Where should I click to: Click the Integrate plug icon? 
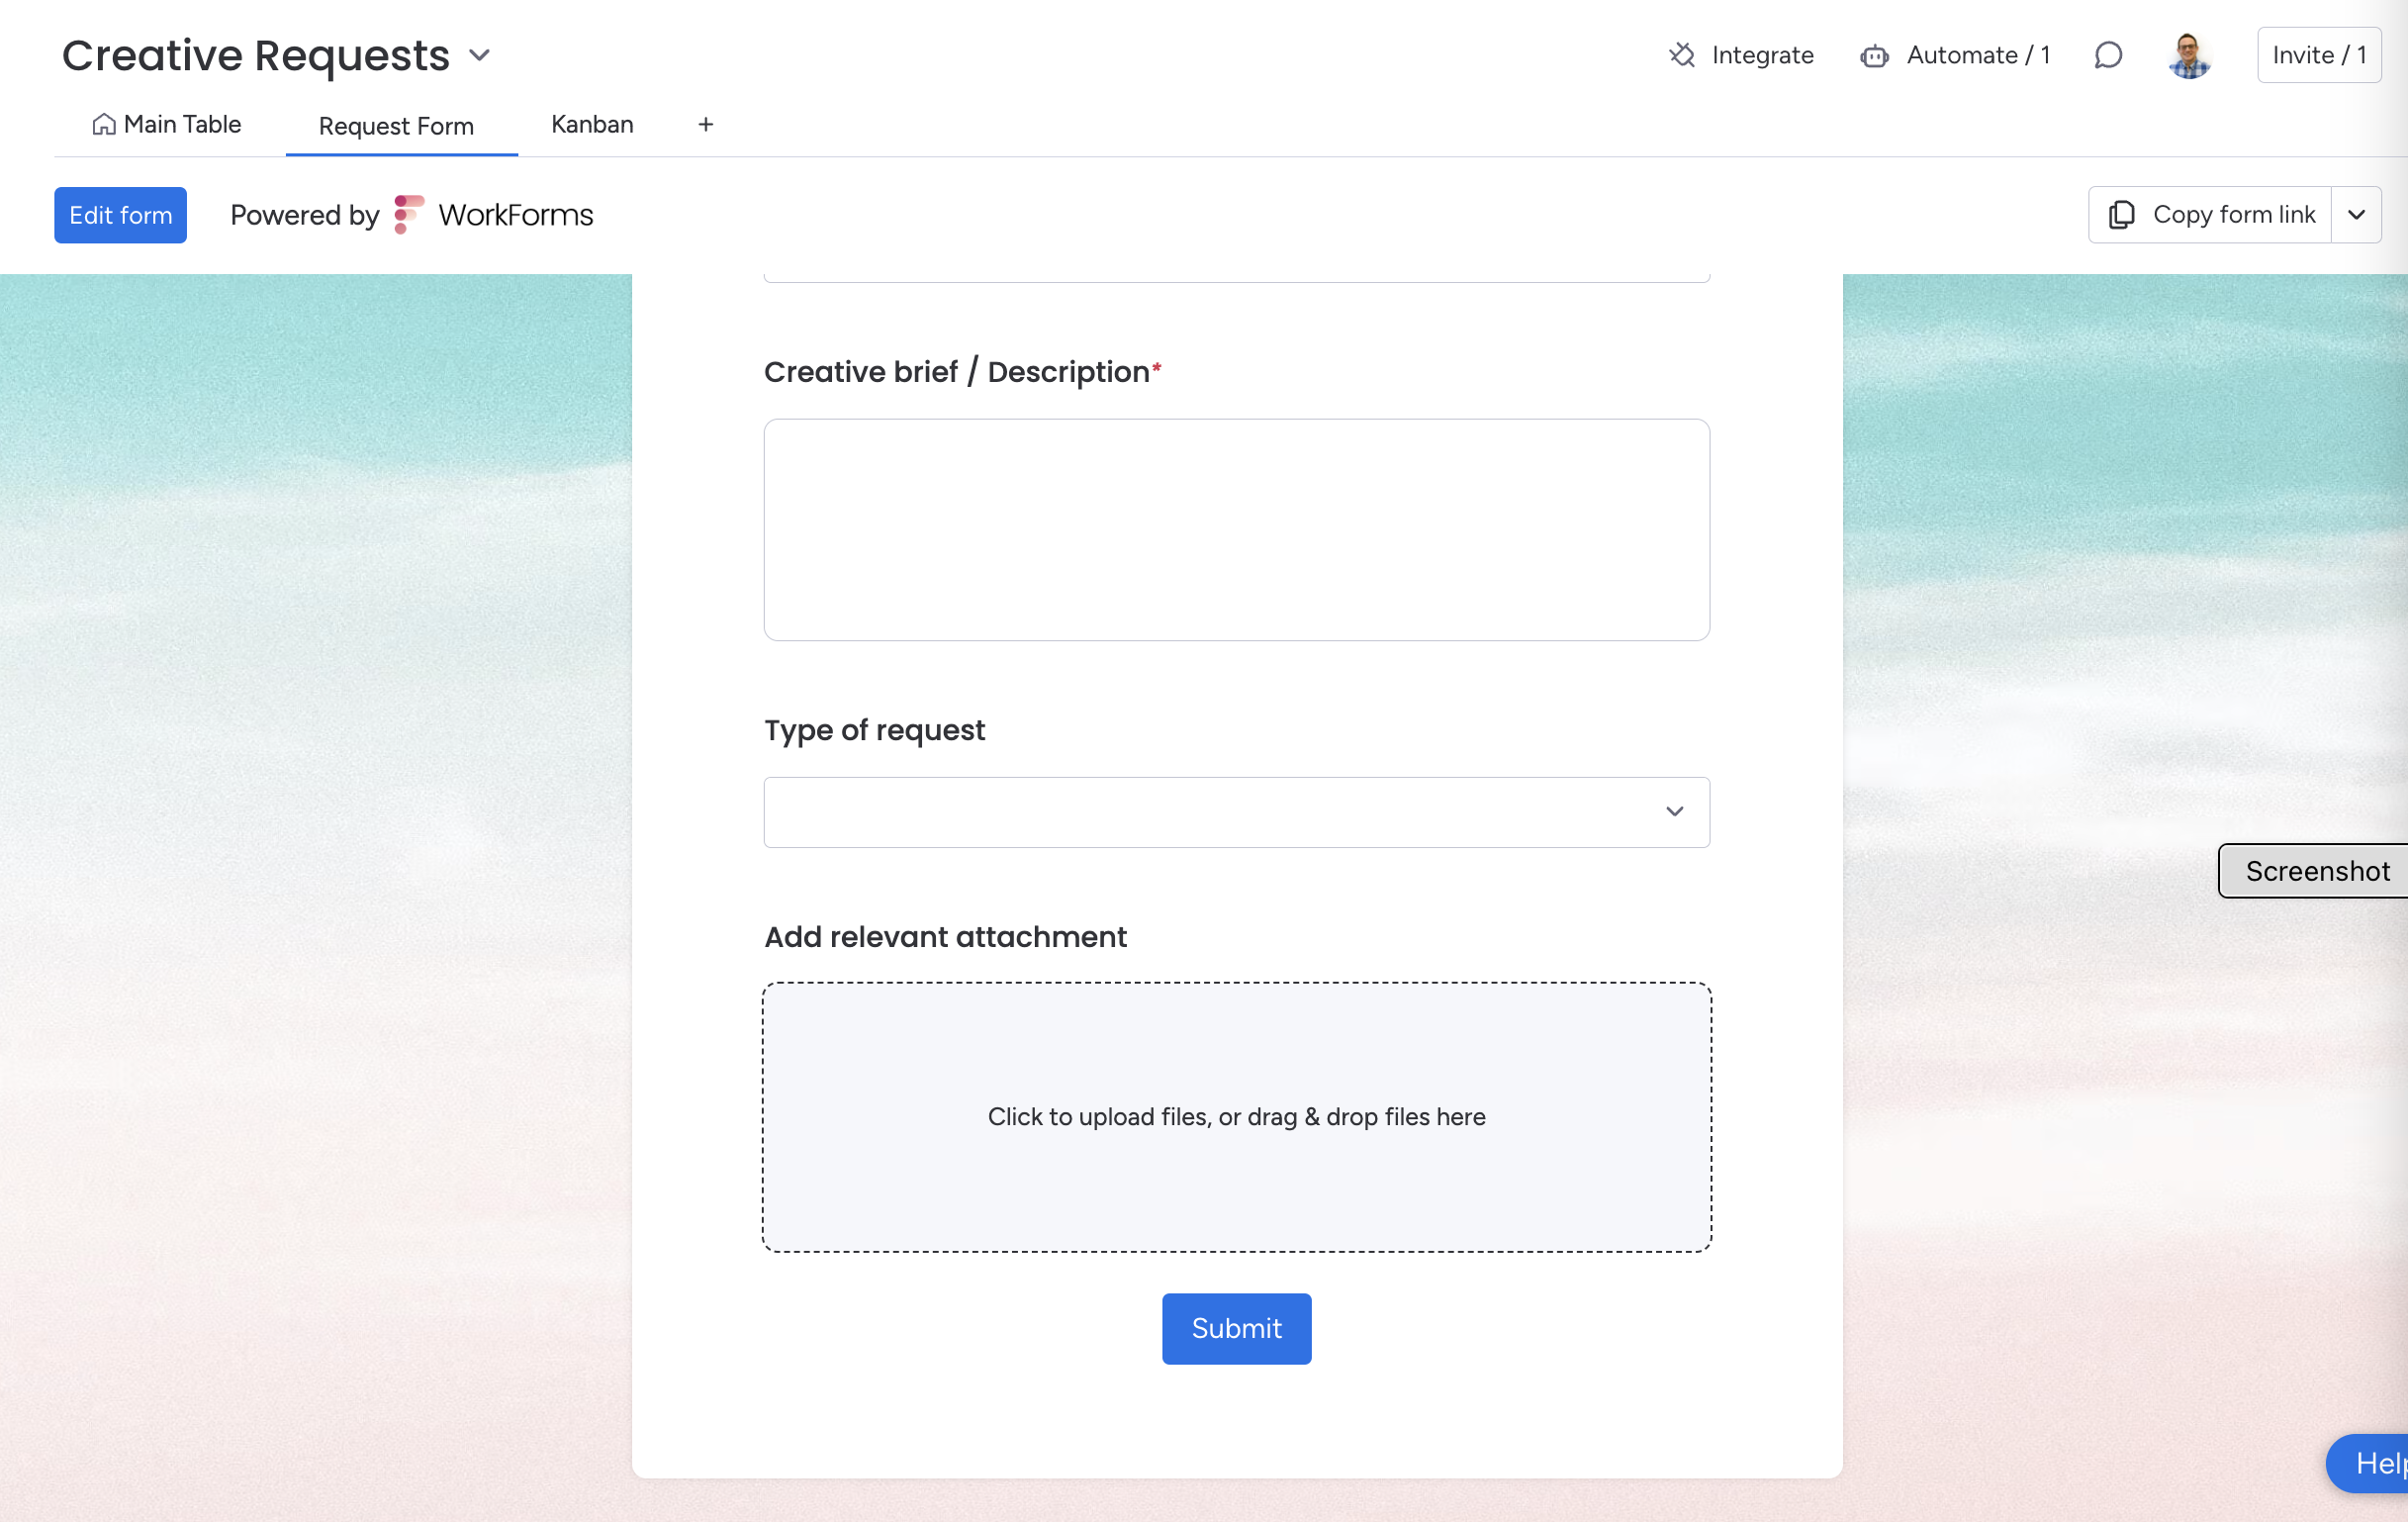click(x=1682, y=55)
